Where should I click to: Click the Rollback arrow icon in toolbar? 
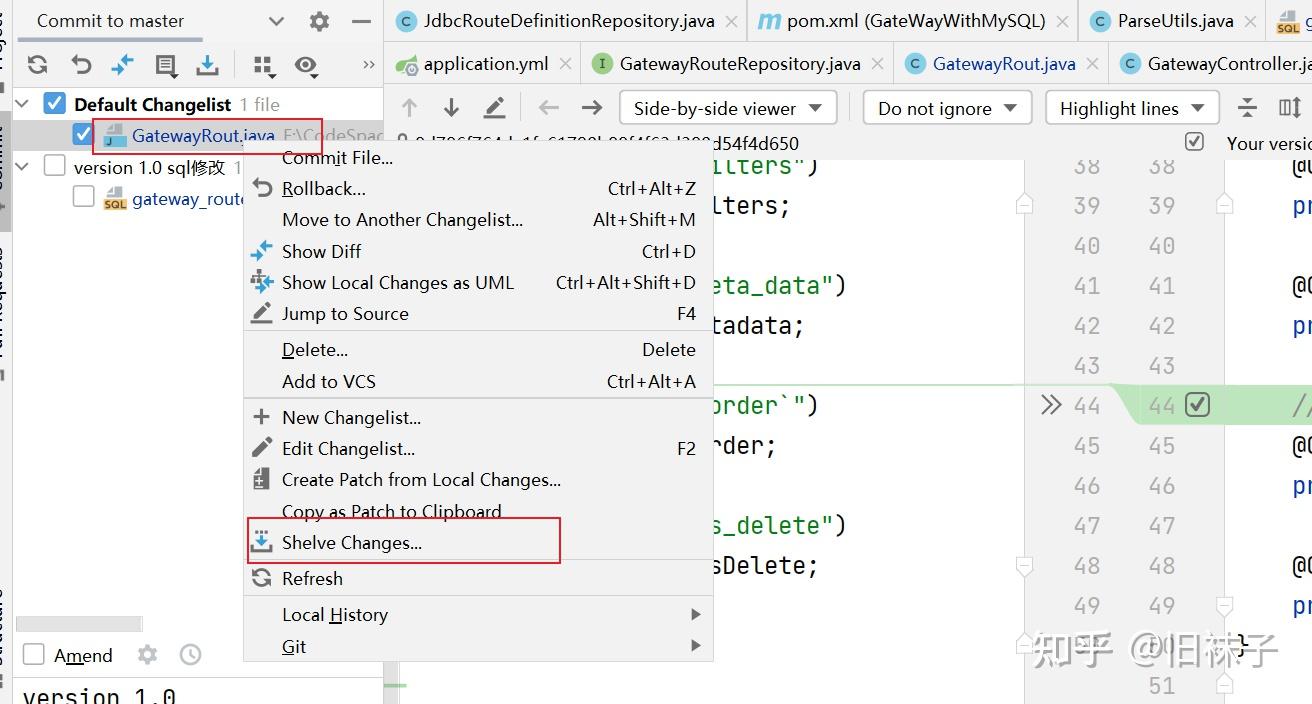click(x=81, y=65)
